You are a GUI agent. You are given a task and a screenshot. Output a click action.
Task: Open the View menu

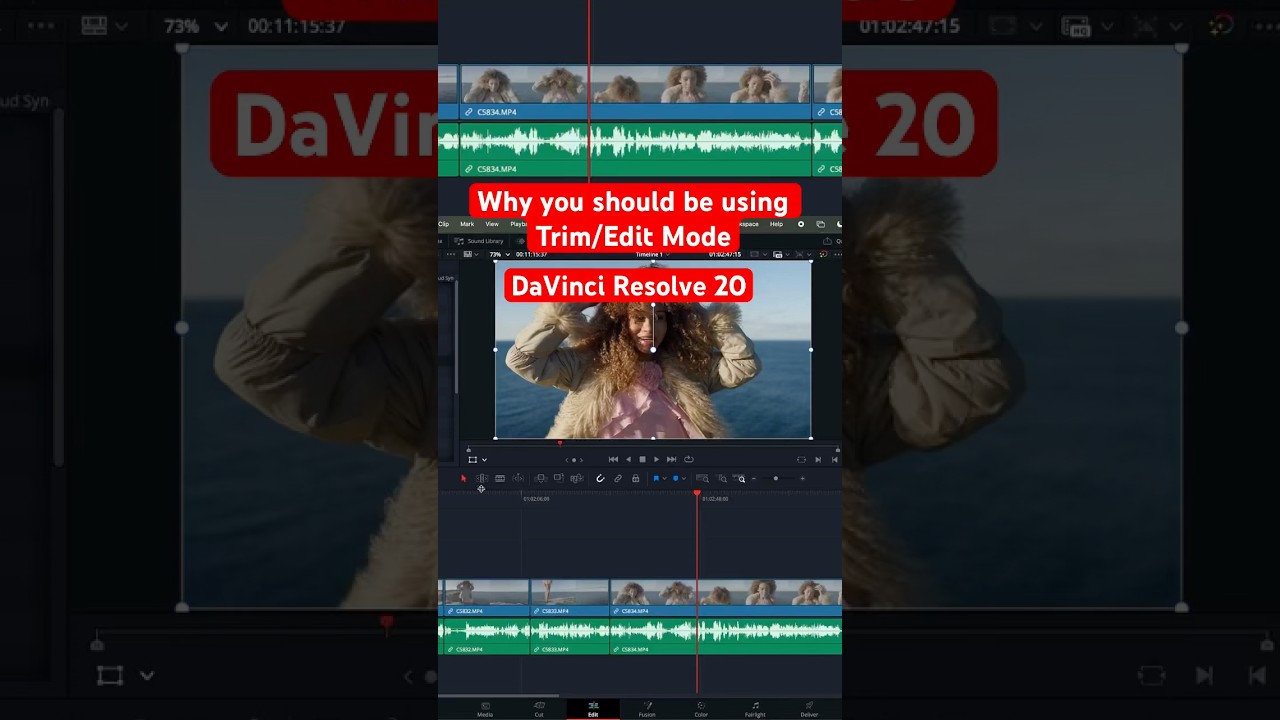click(492, 224)
